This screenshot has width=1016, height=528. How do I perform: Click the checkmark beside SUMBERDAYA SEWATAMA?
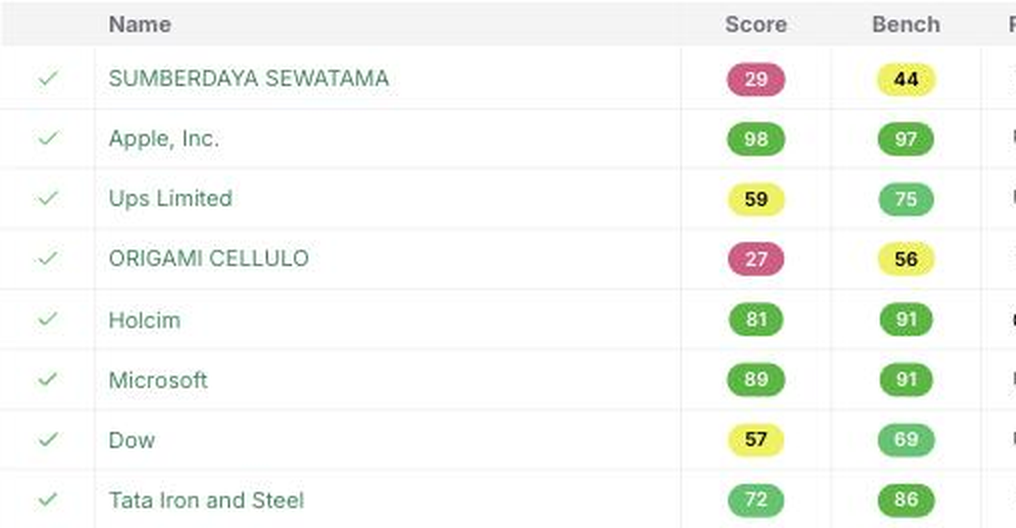(x=48, y=78)
